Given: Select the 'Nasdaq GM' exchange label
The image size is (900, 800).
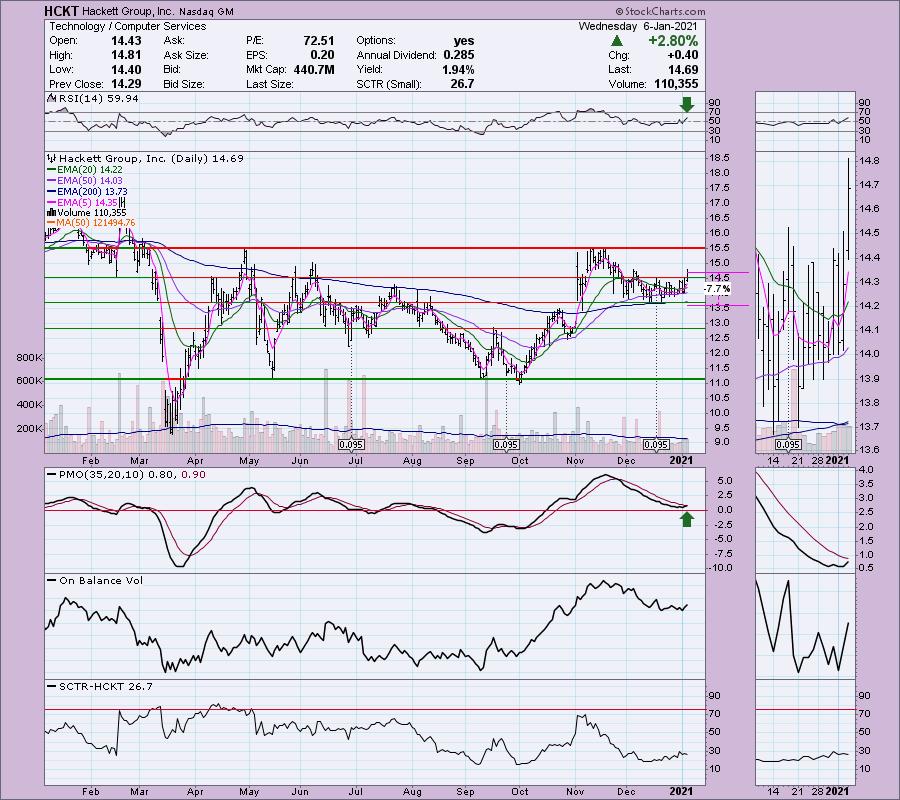Looking at the screenshot, I should click(207, 11).
